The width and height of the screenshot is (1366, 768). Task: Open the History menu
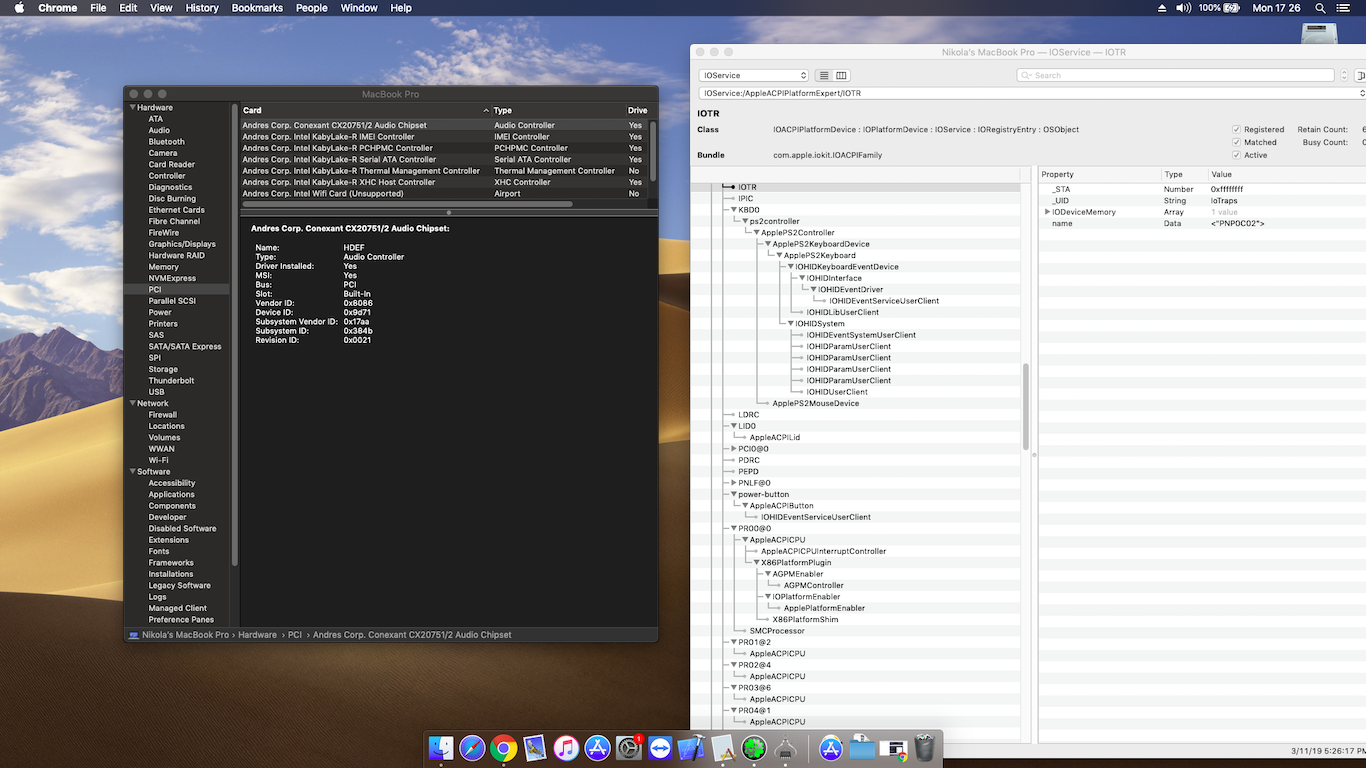point(202,8)
